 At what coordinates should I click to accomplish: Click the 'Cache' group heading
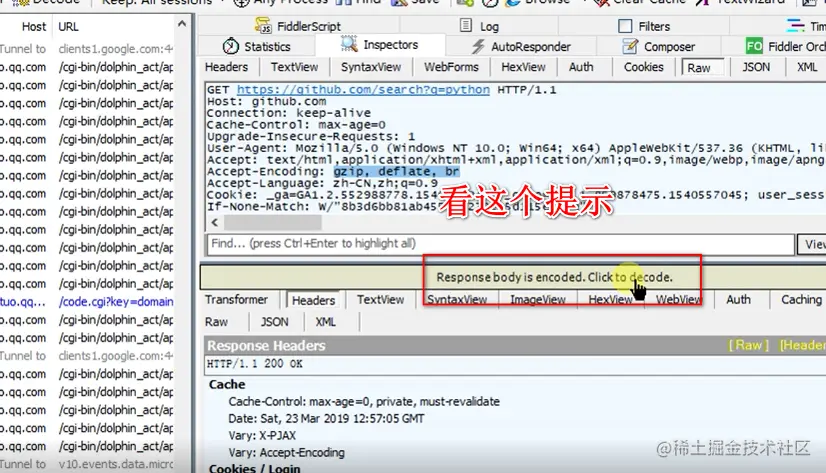pos(227,384)
